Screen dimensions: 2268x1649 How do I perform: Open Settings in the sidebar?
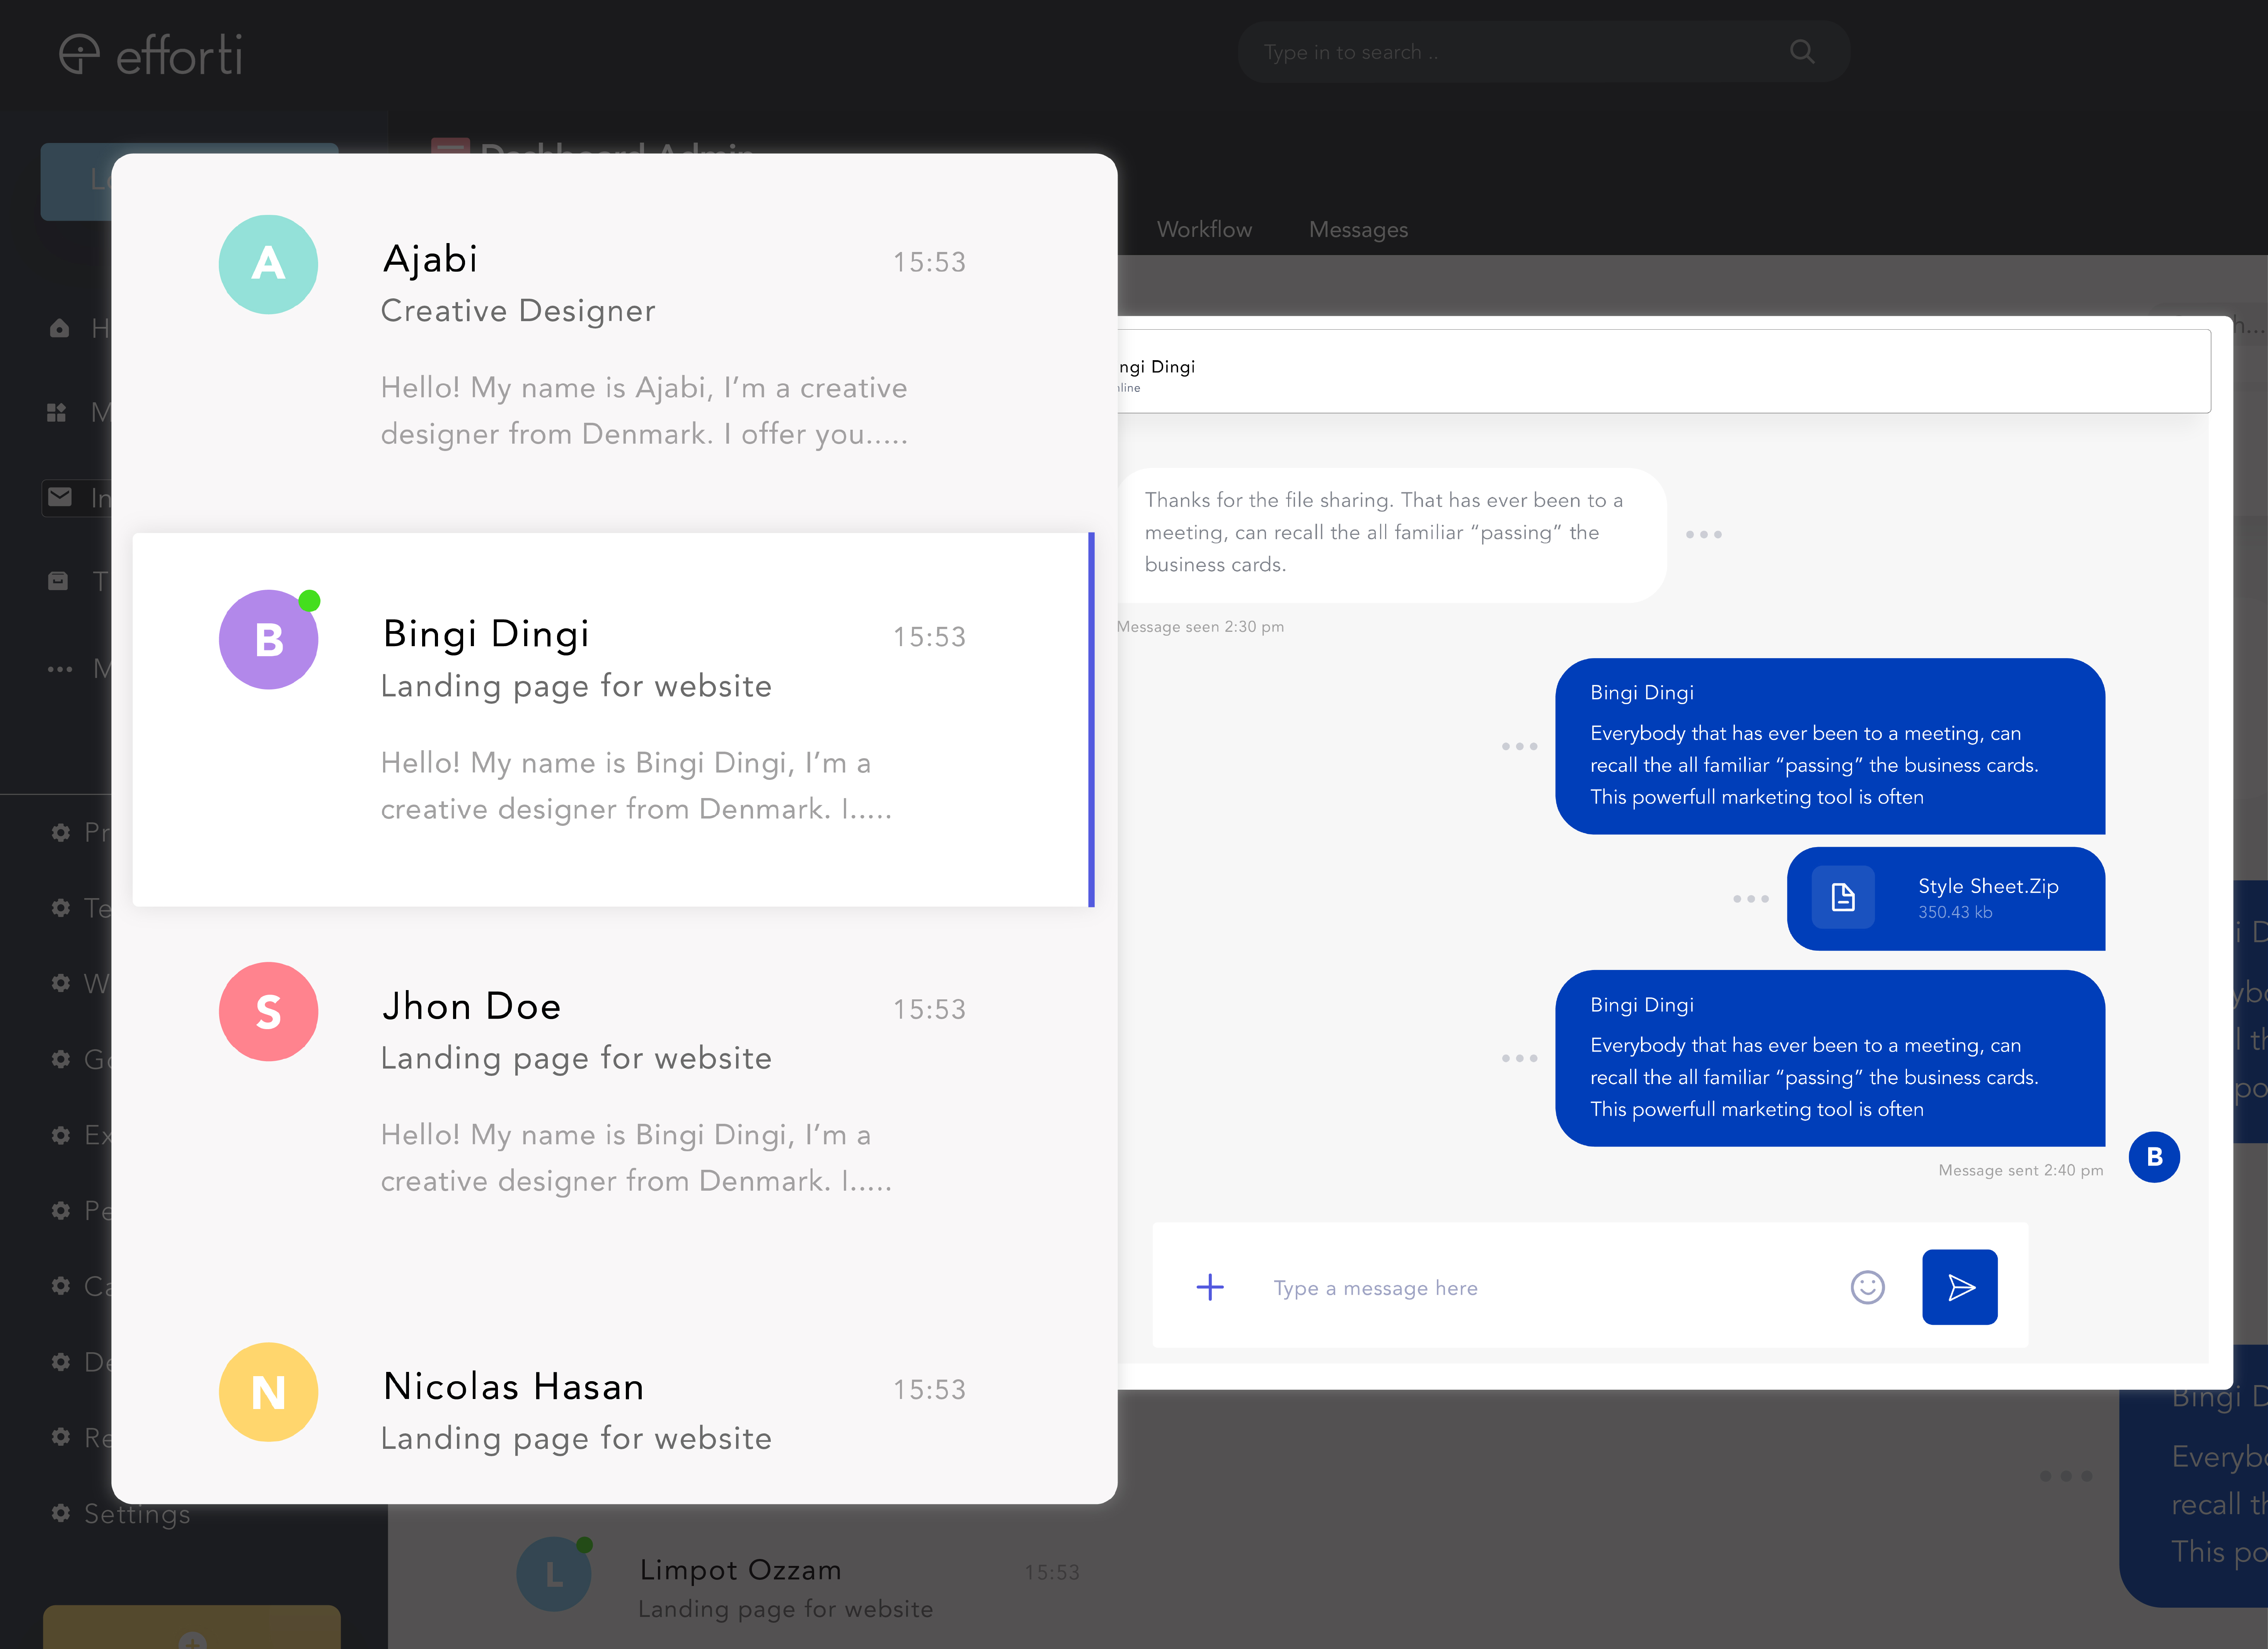[x=137, y=1514]
